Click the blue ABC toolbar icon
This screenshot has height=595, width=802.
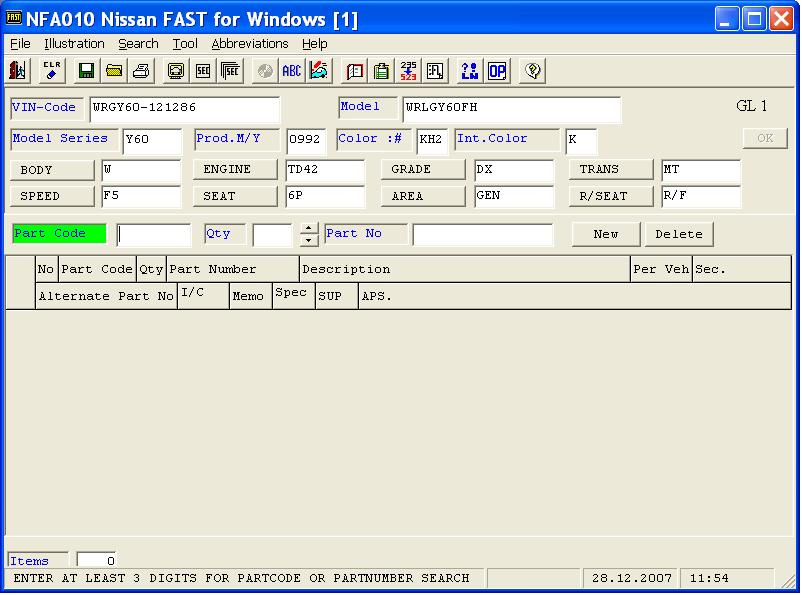(292, 71)
